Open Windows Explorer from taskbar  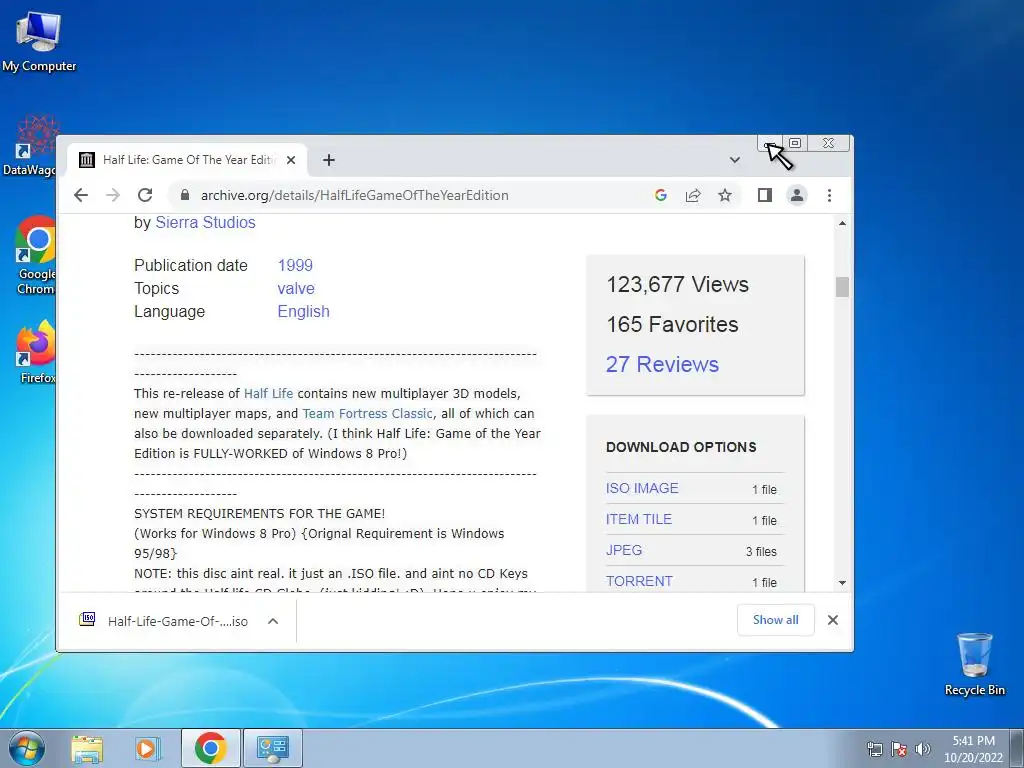87,748
